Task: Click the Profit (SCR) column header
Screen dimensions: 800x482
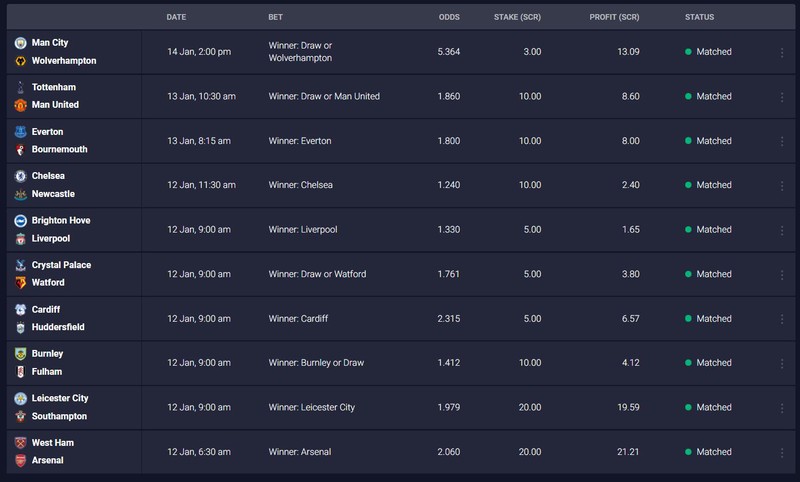Action: pyautogui.click(x=614, y=17)
